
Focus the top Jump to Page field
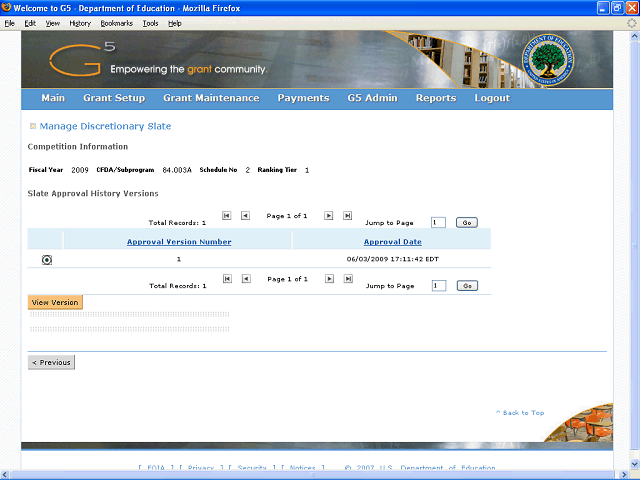coord(438,222)
